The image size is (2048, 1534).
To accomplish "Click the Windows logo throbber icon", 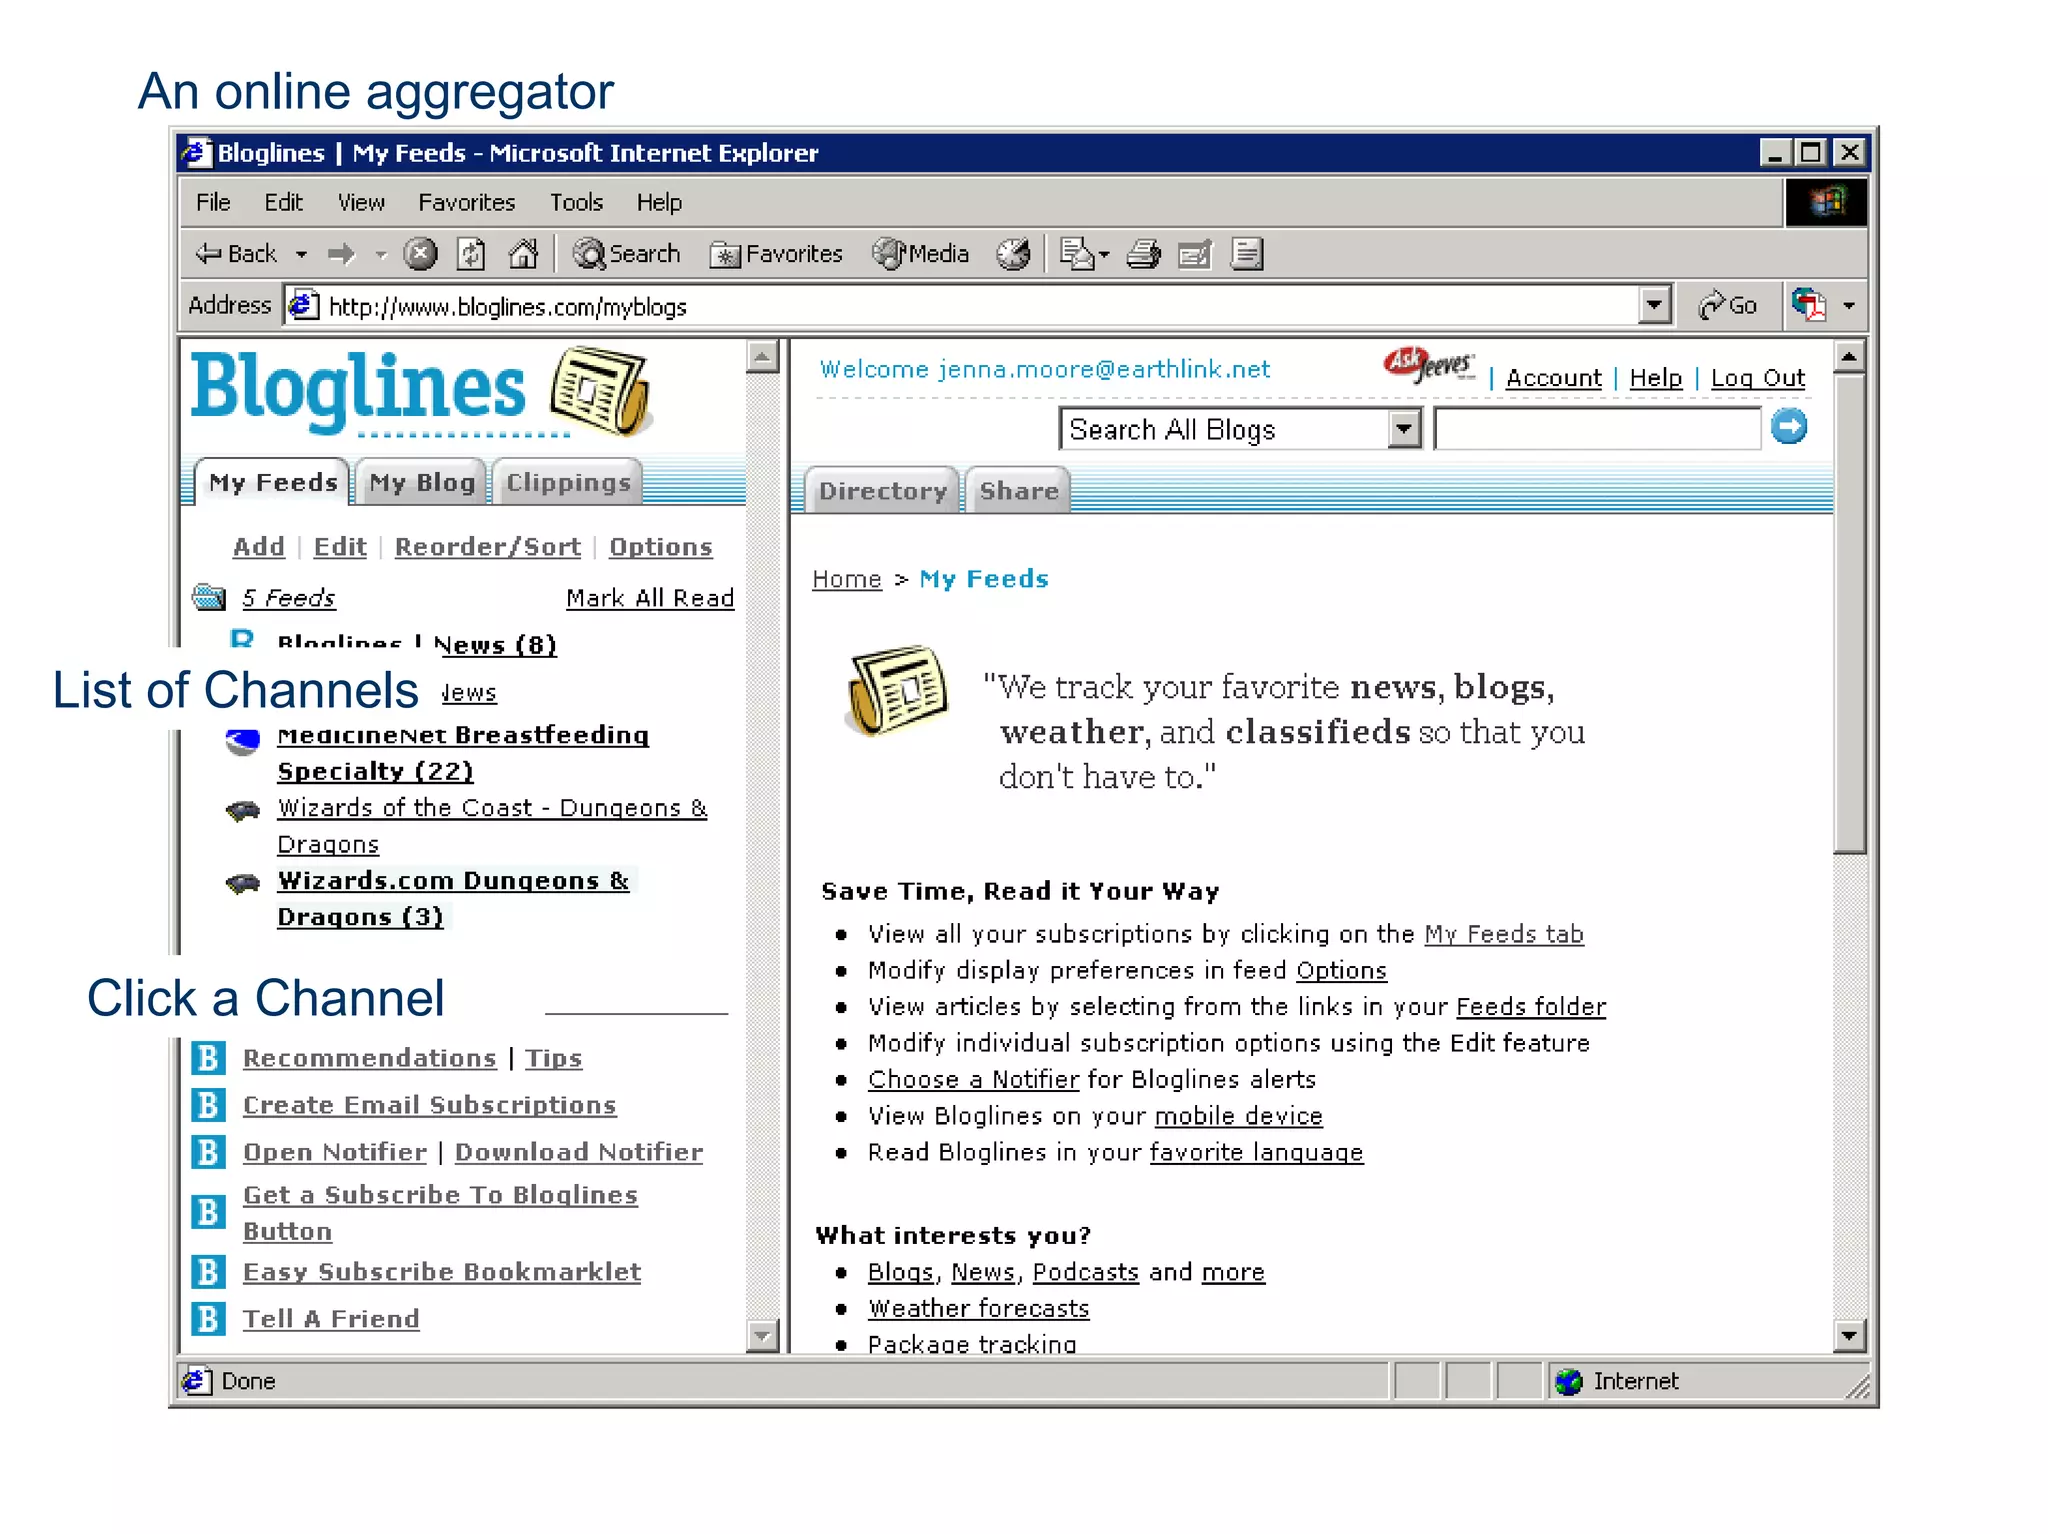I will click(1826, 203).
